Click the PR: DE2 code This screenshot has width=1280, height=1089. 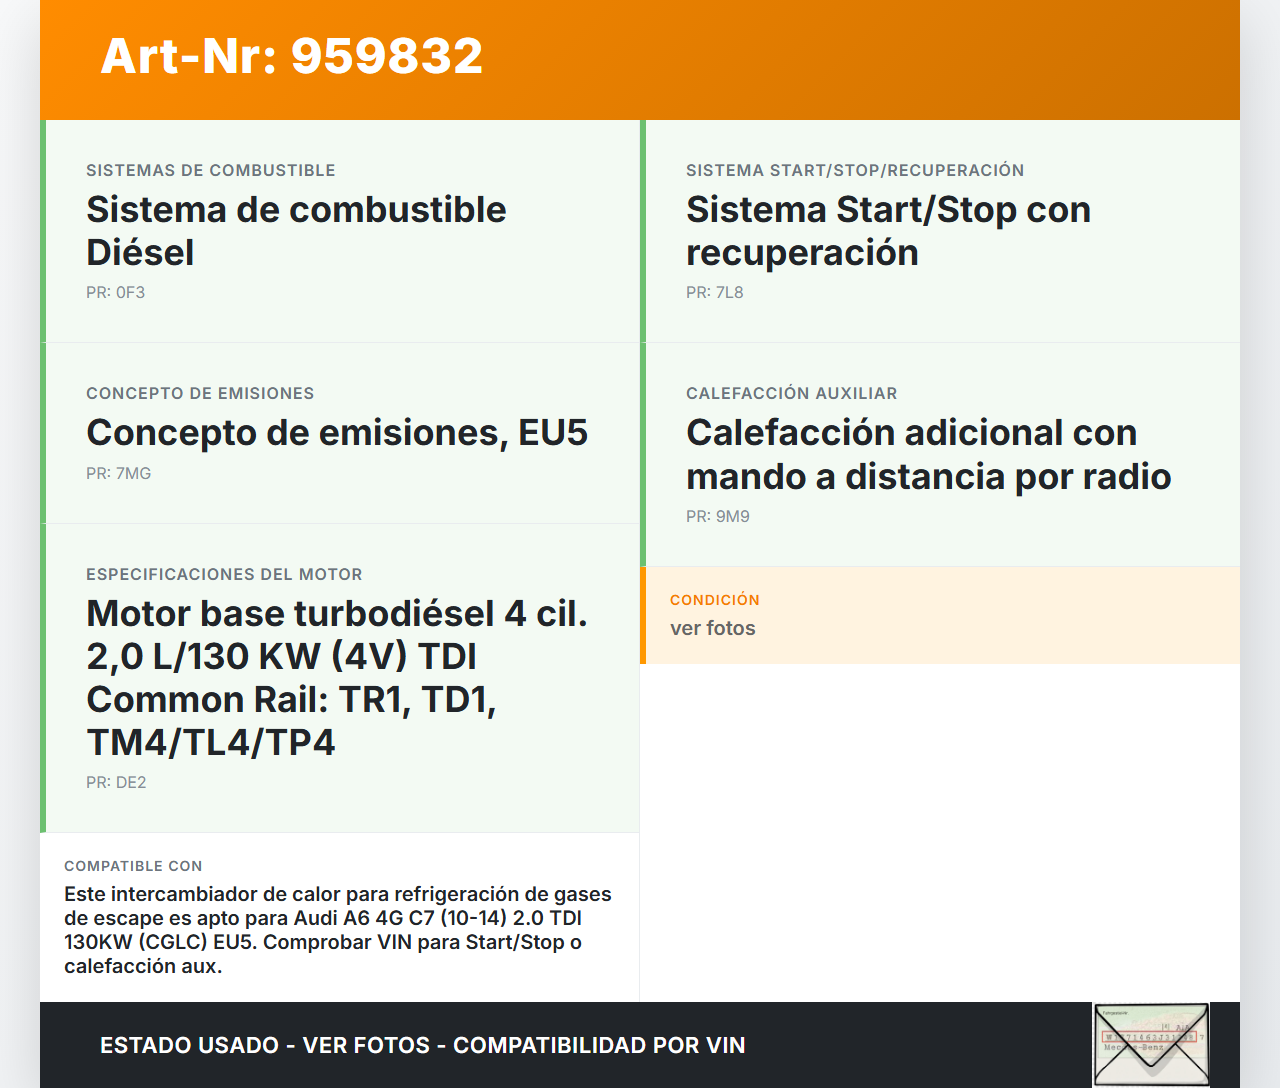click(x=116, y=783)
